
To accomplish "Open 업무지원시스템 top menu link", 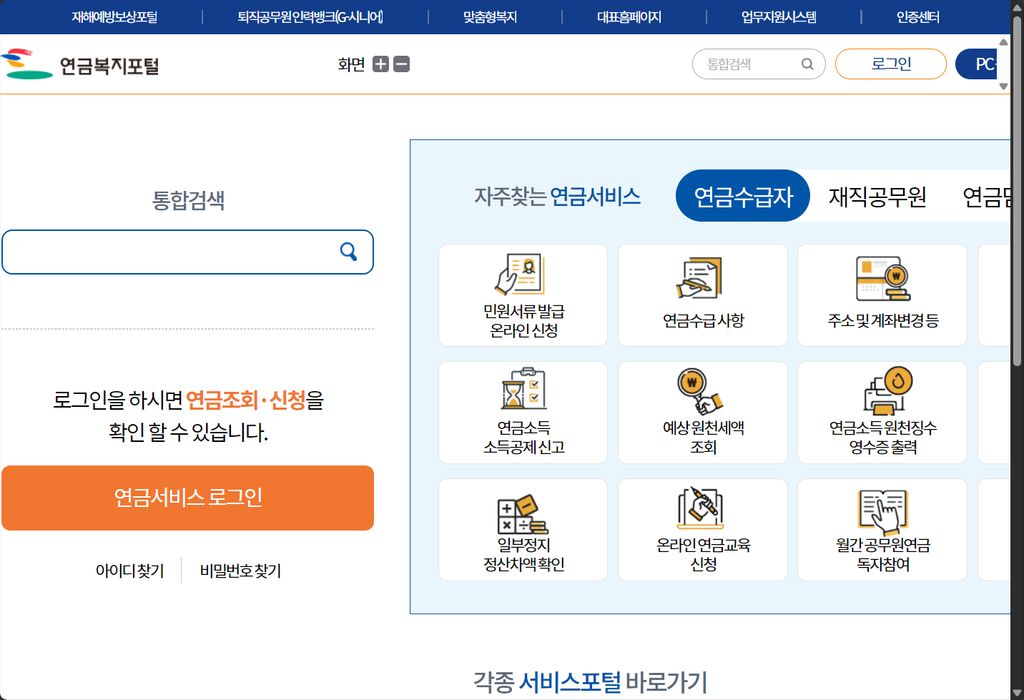I will pos(778,17).
